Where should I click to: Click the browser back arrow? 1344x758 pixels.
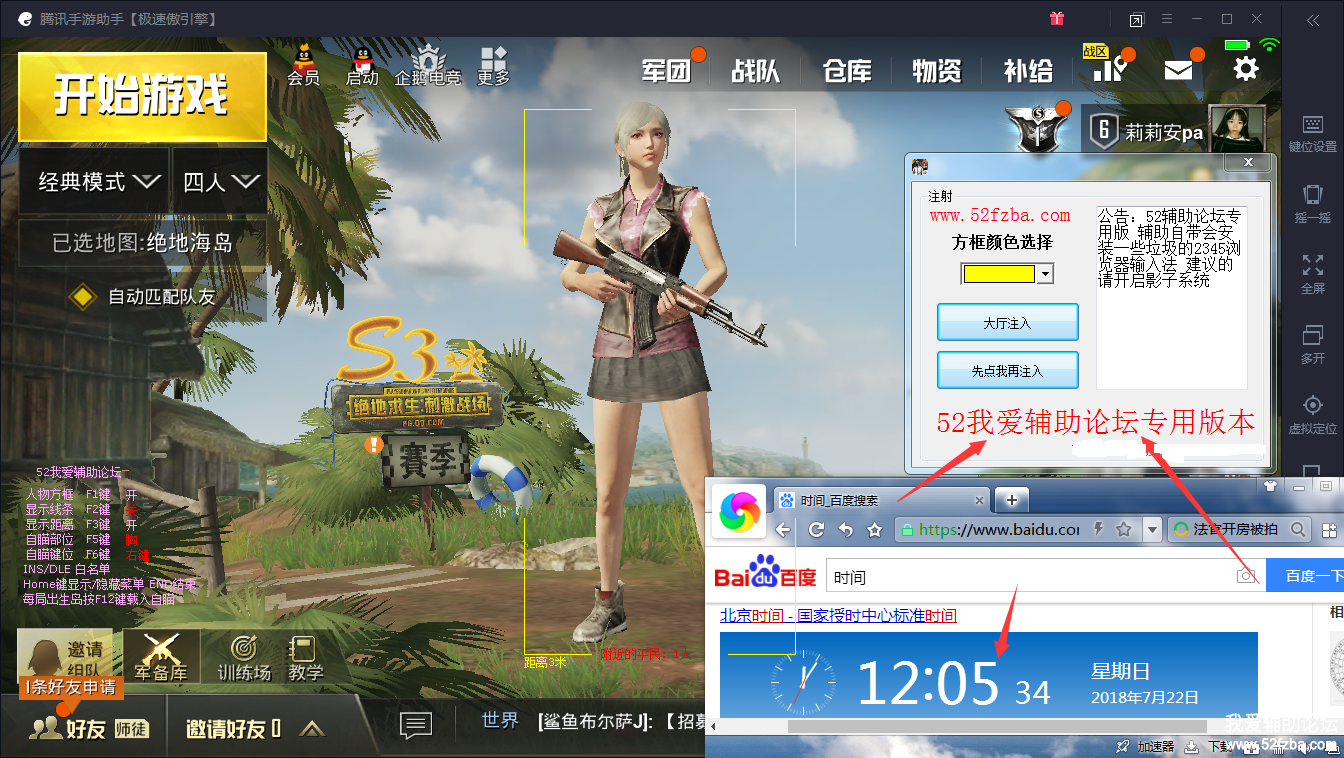tap(784, 529)
